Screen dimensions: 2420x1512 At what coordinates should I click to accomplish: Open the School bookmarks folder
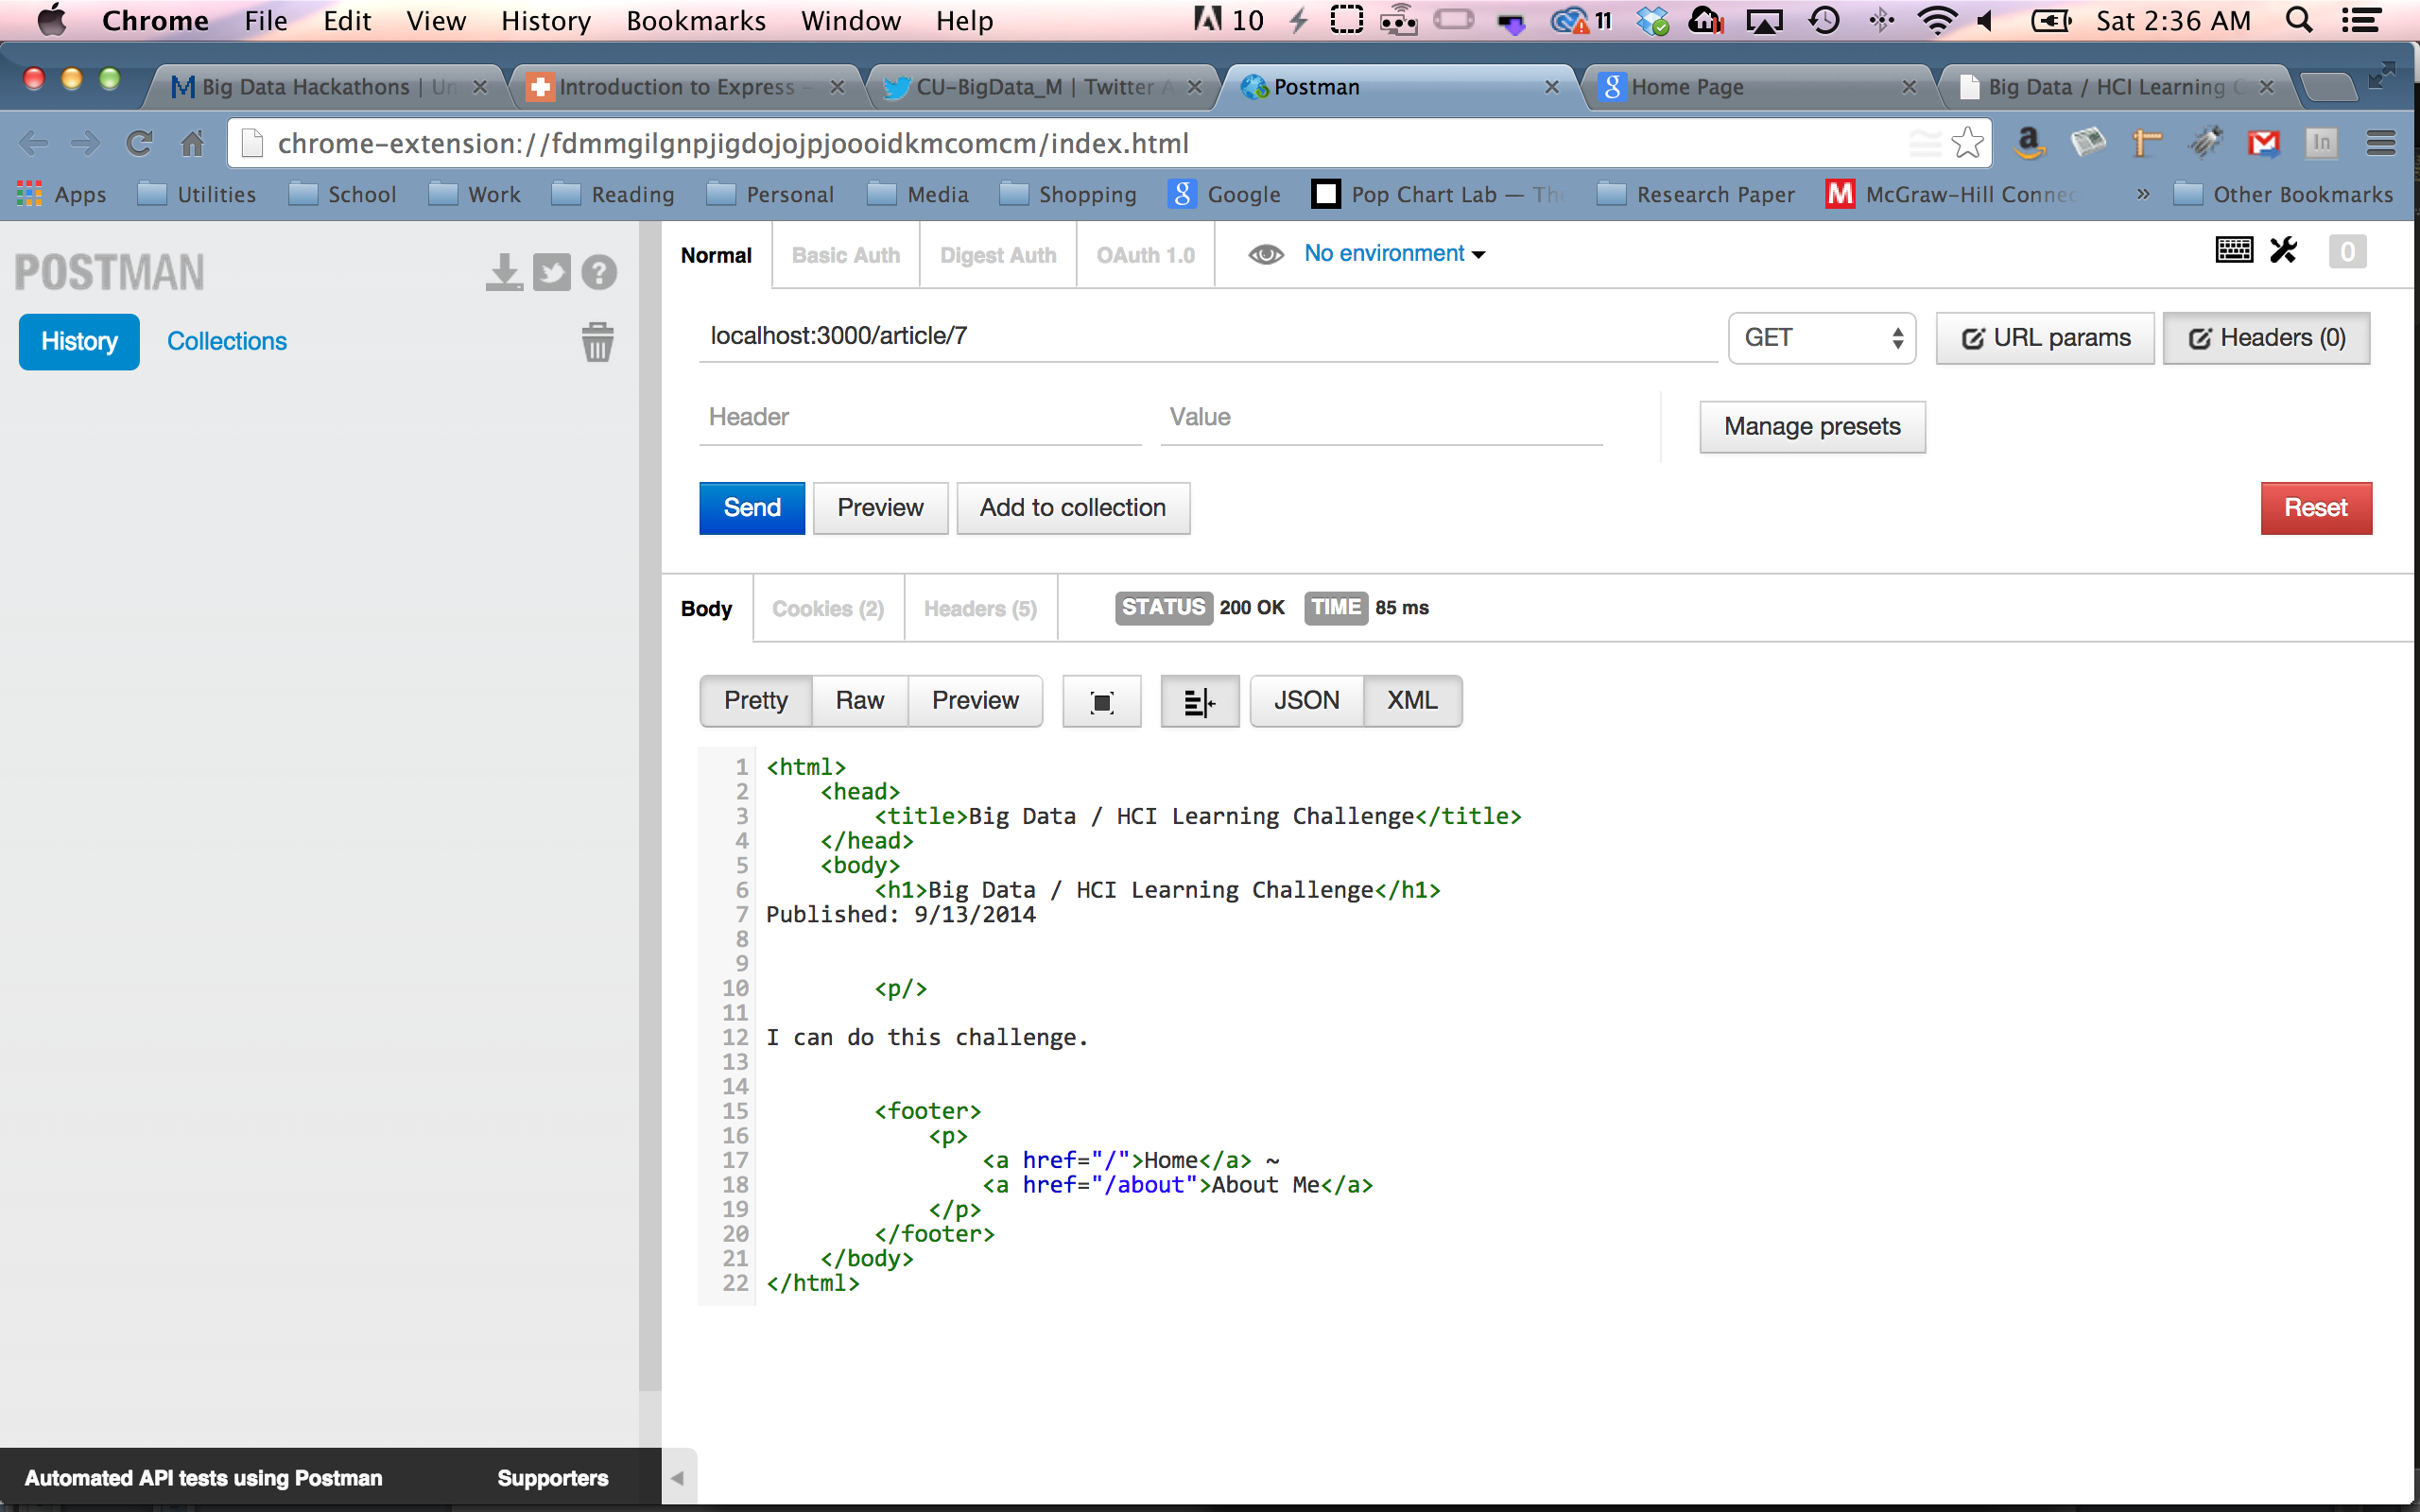(x=343, y=194)
